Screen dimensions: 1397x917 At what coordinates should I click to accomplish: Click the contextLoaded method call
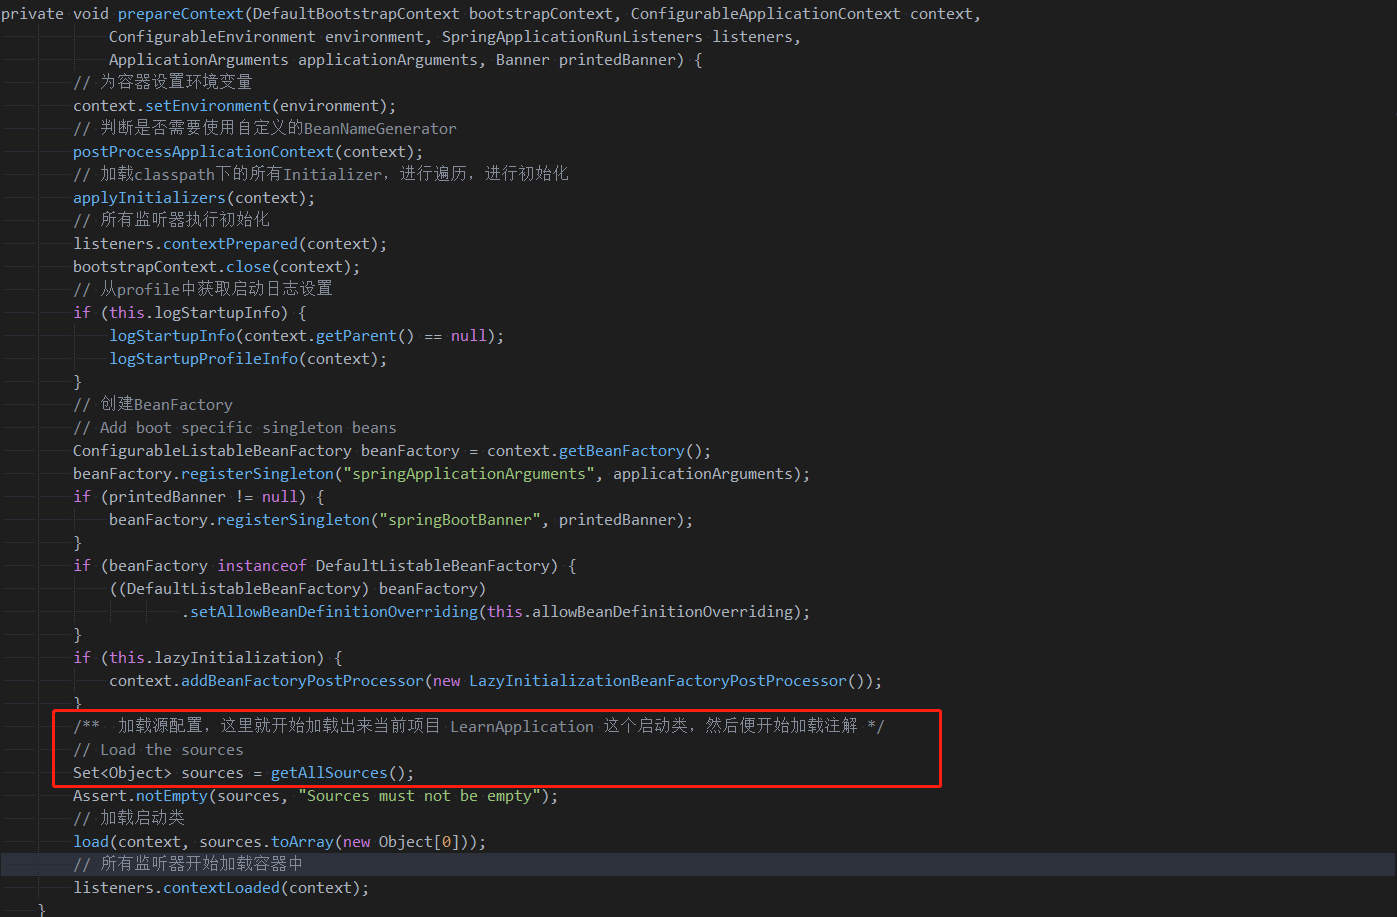click(x=221, y=888)
